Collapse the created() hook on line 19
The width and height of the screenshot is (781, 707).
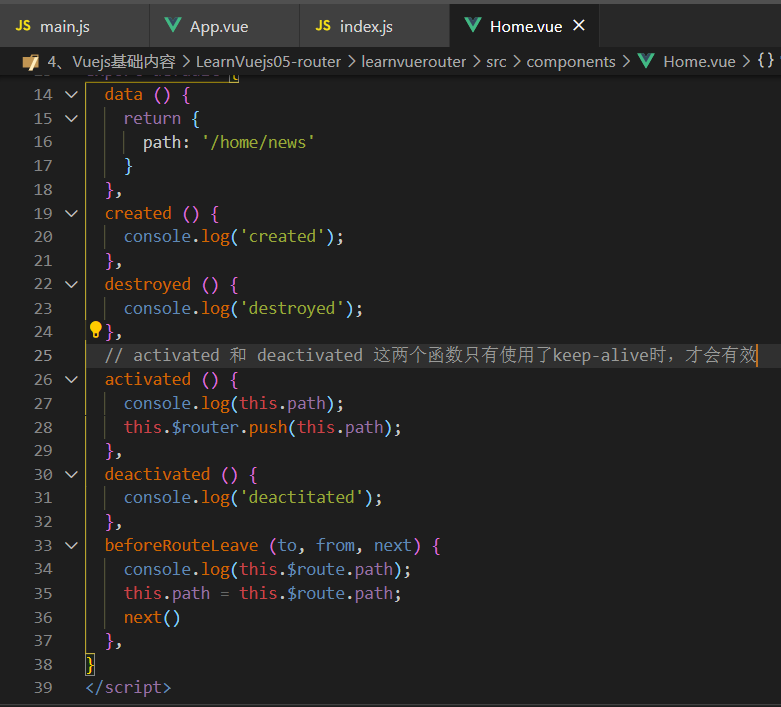click(72, 213)
